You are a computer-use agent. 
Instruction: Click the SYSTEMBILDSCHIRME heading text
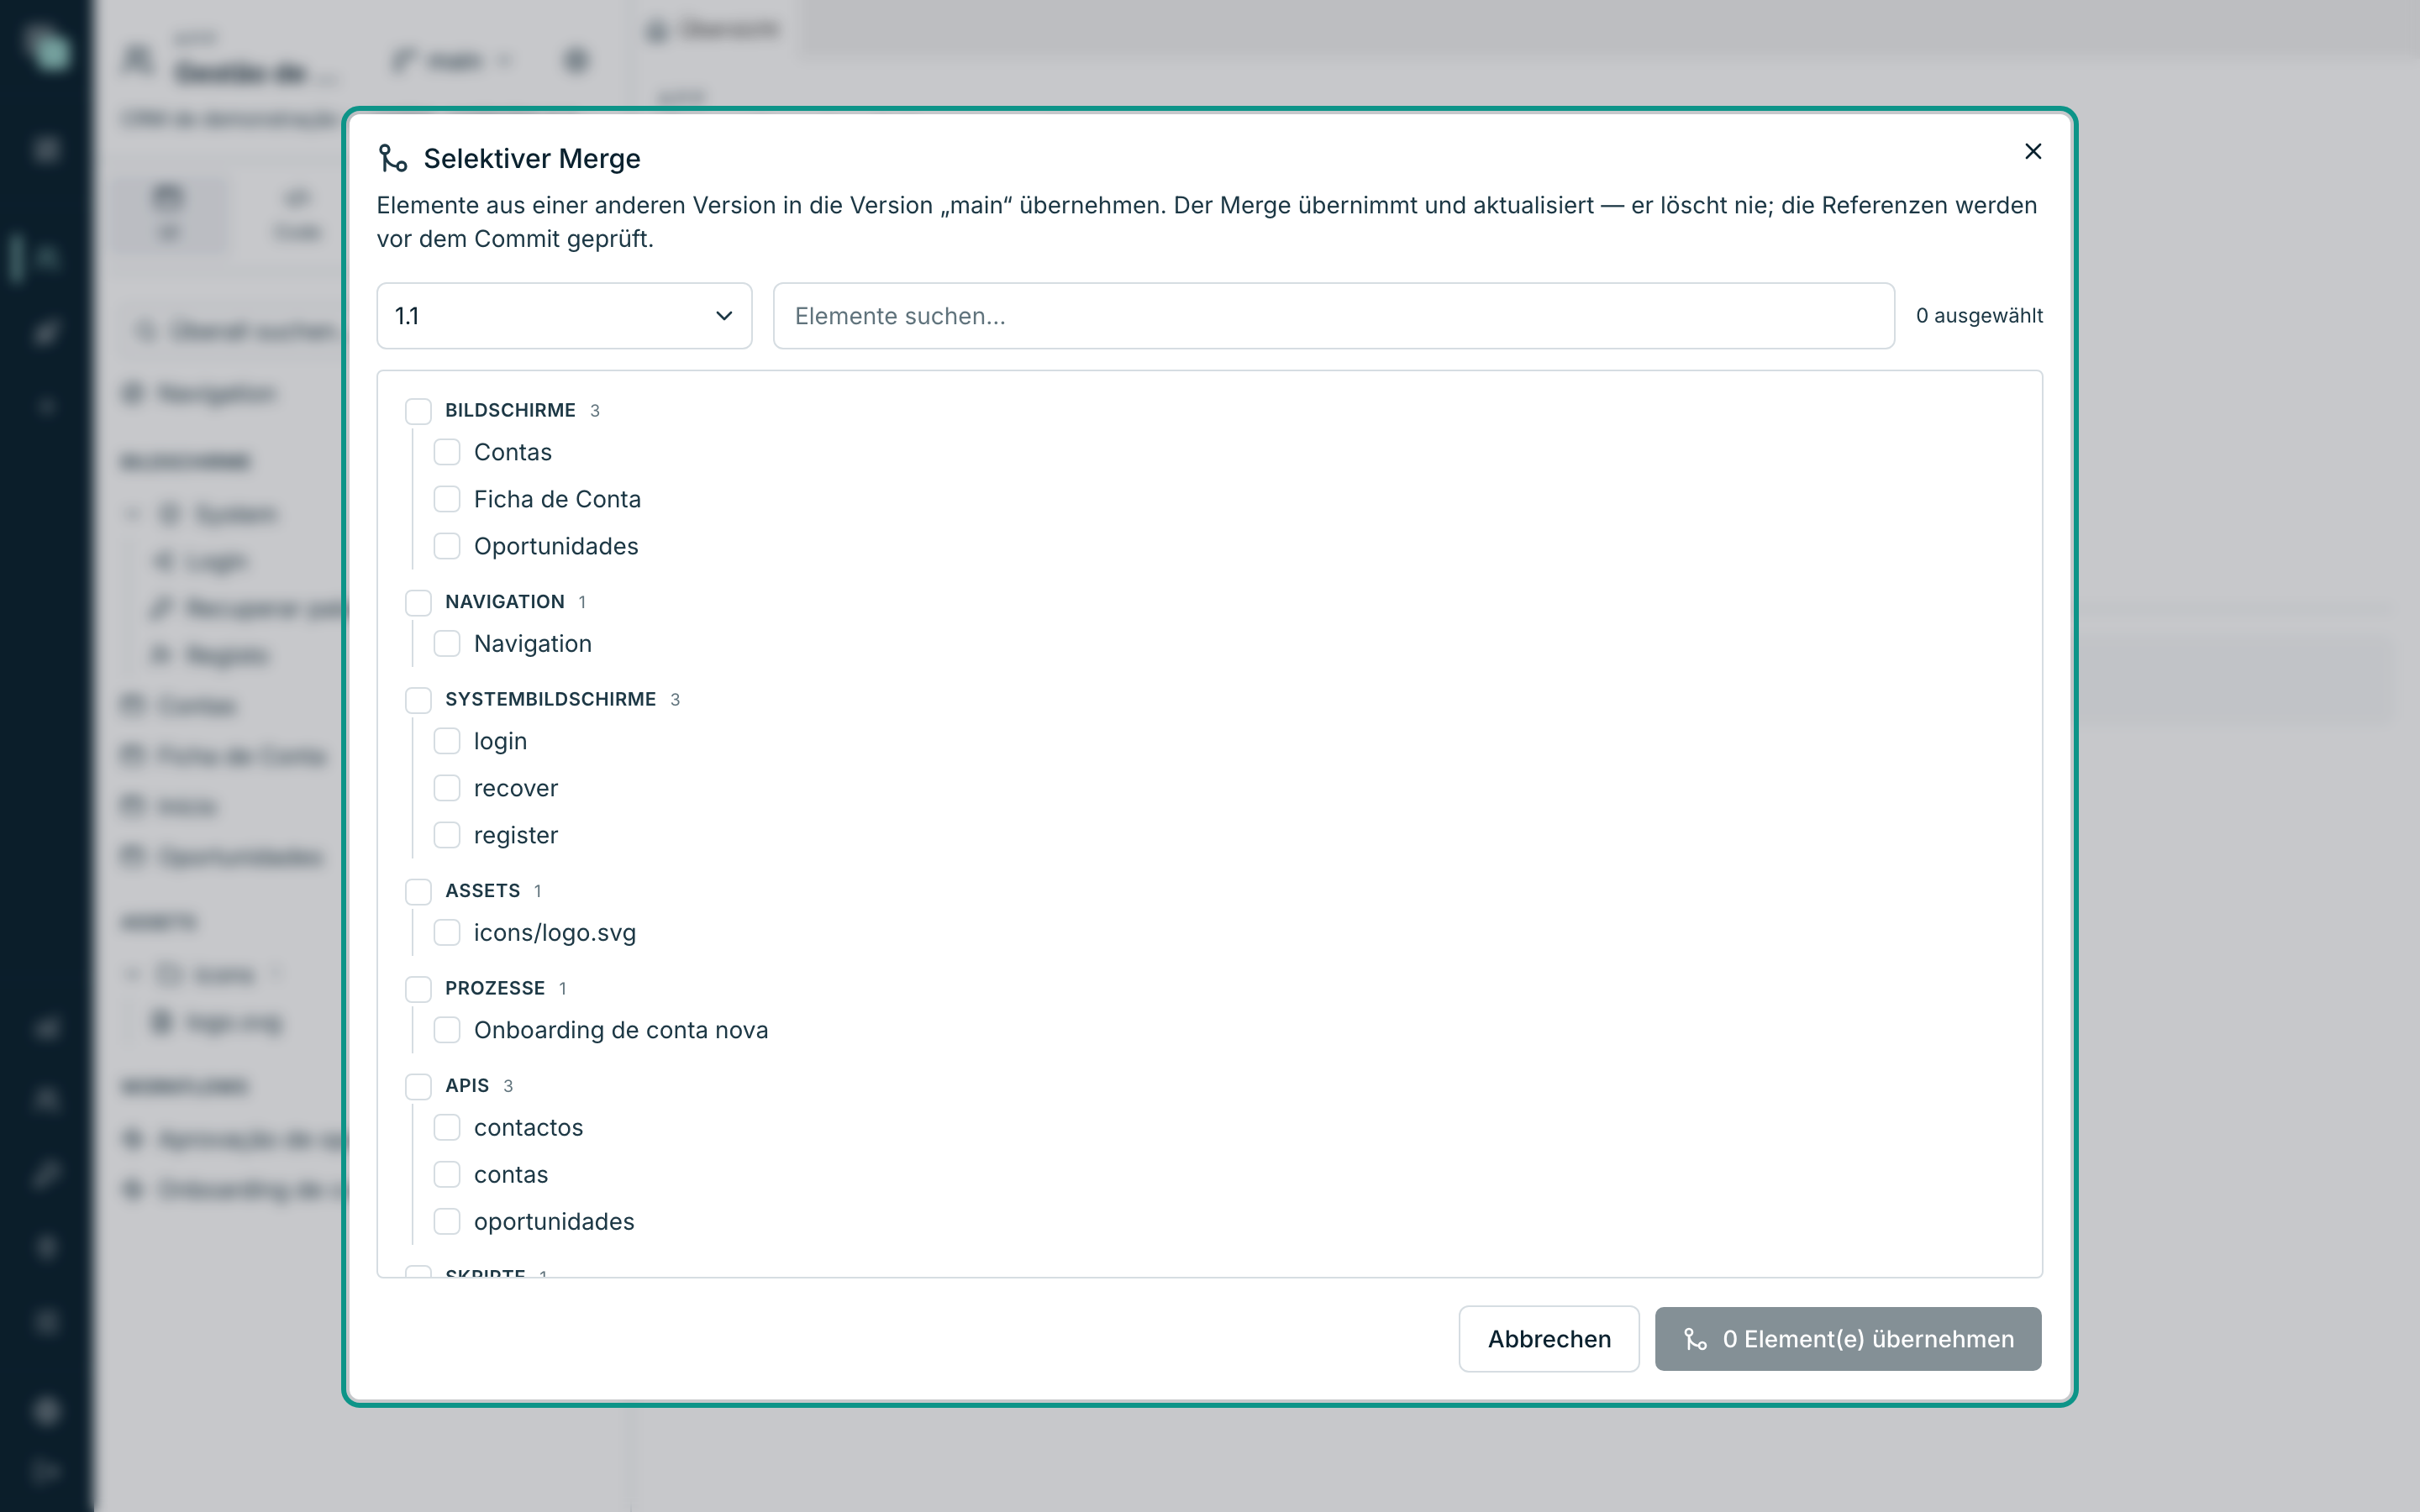point(550,700)
